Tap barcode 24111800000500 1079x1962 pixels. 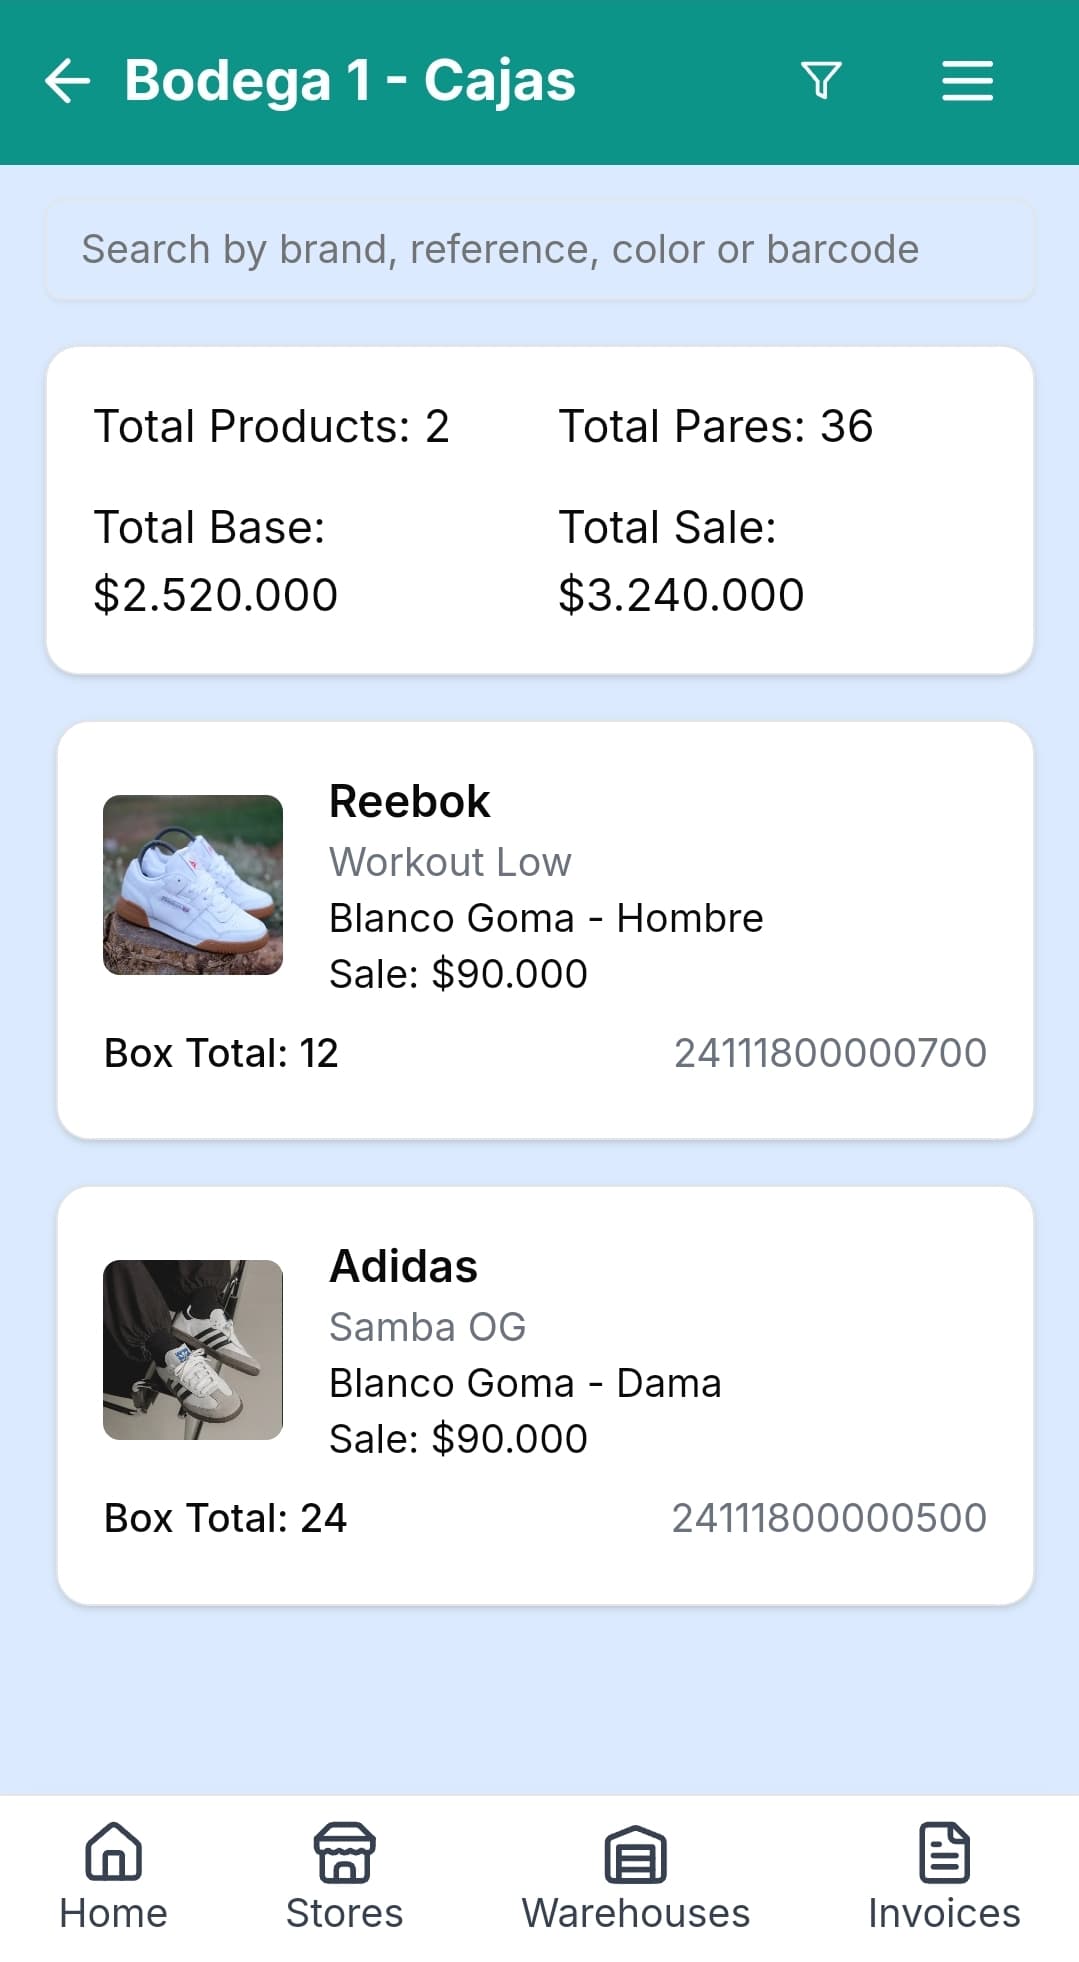pyautogui.click(x=829, y=1518)
